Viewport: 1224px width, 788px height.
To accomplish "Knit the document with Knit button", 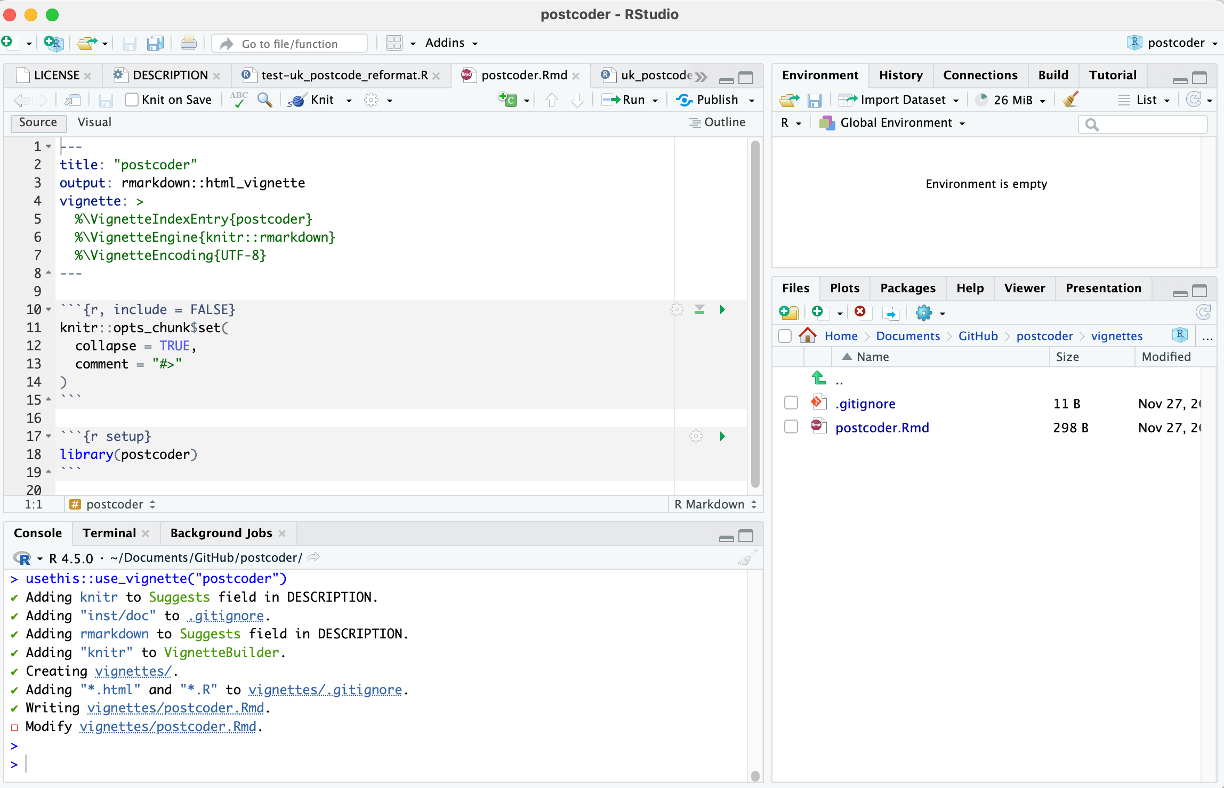I will (311, 100).
